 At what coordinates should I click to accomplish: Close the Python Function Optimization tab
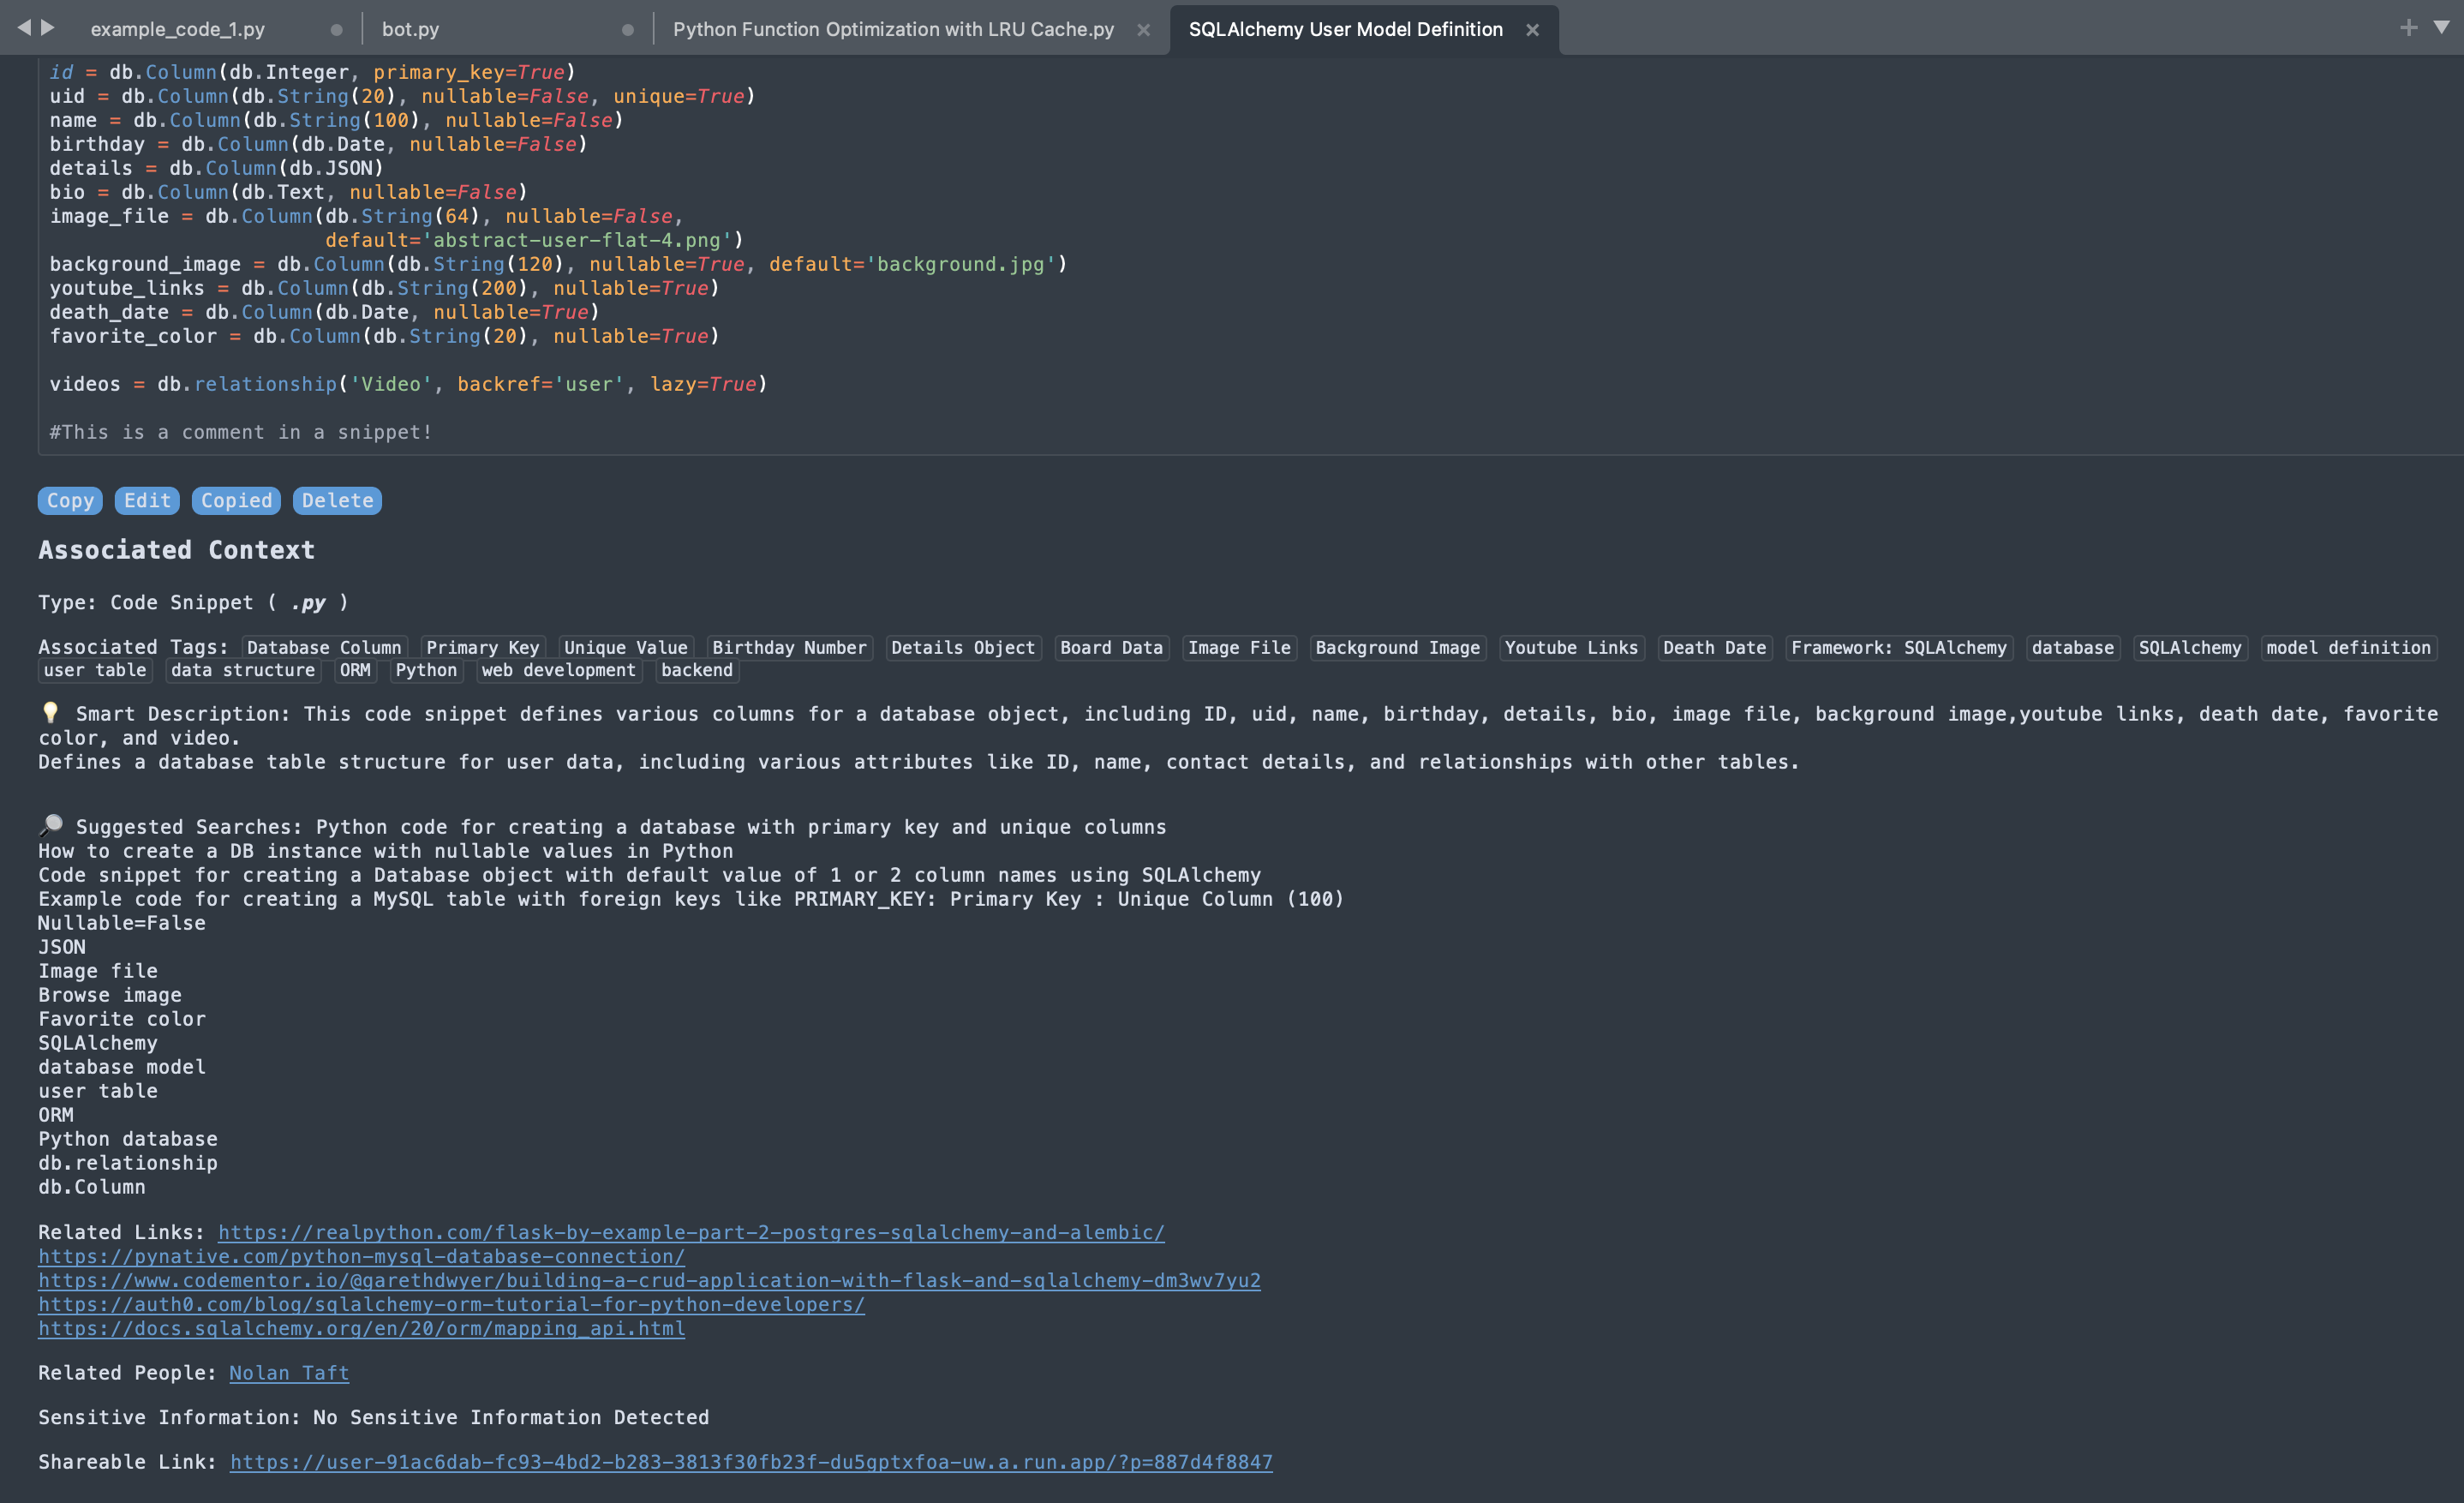[1143, 30]
